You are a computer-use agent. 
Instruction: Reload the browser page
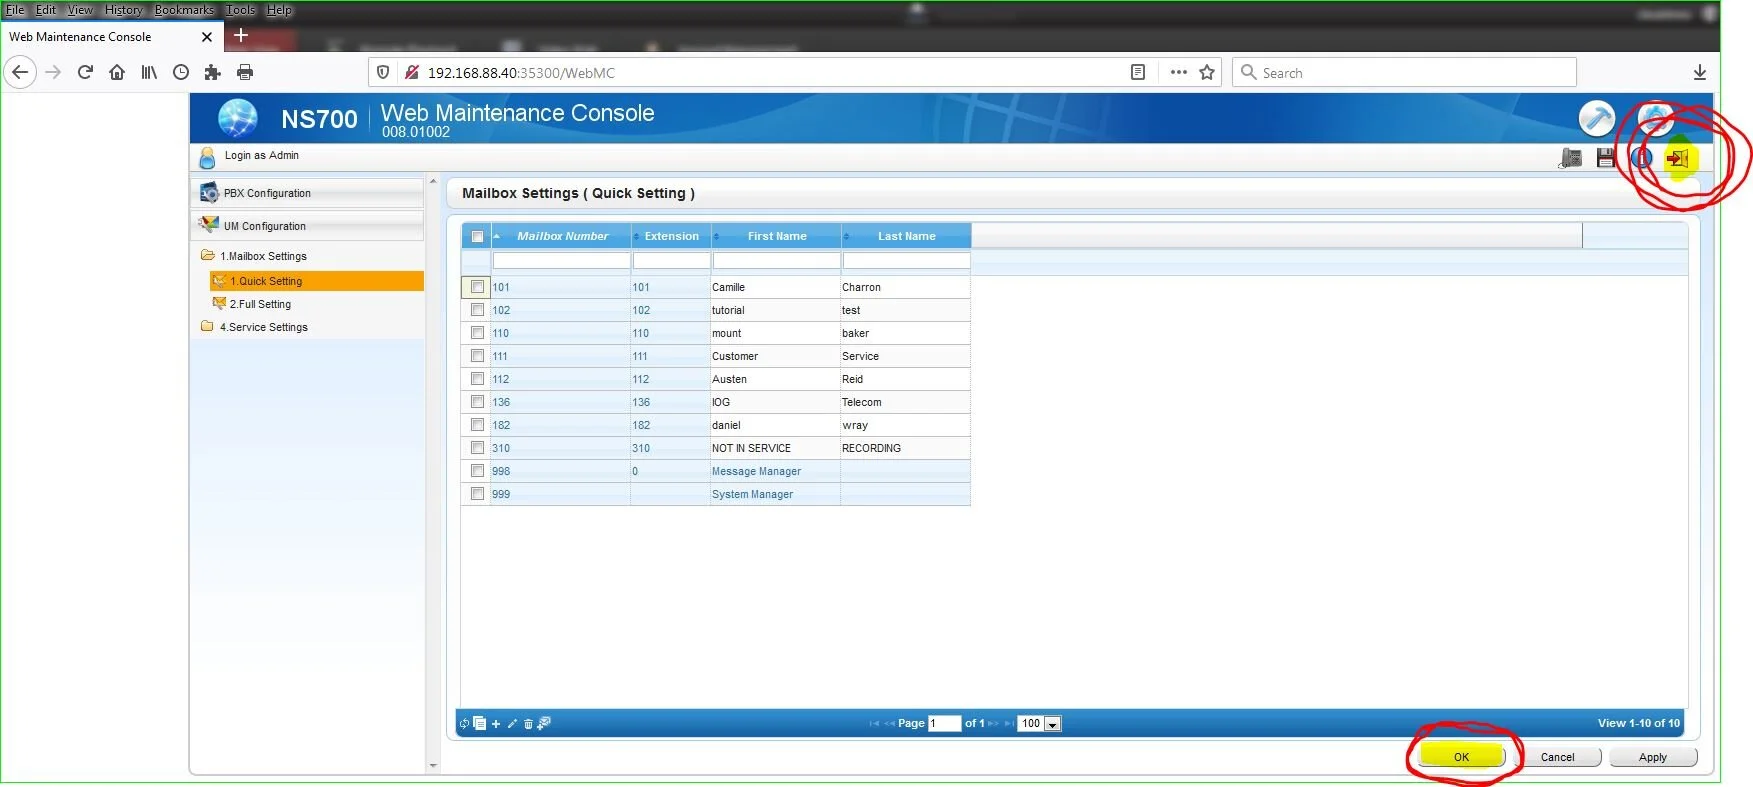tap(85, 72)
